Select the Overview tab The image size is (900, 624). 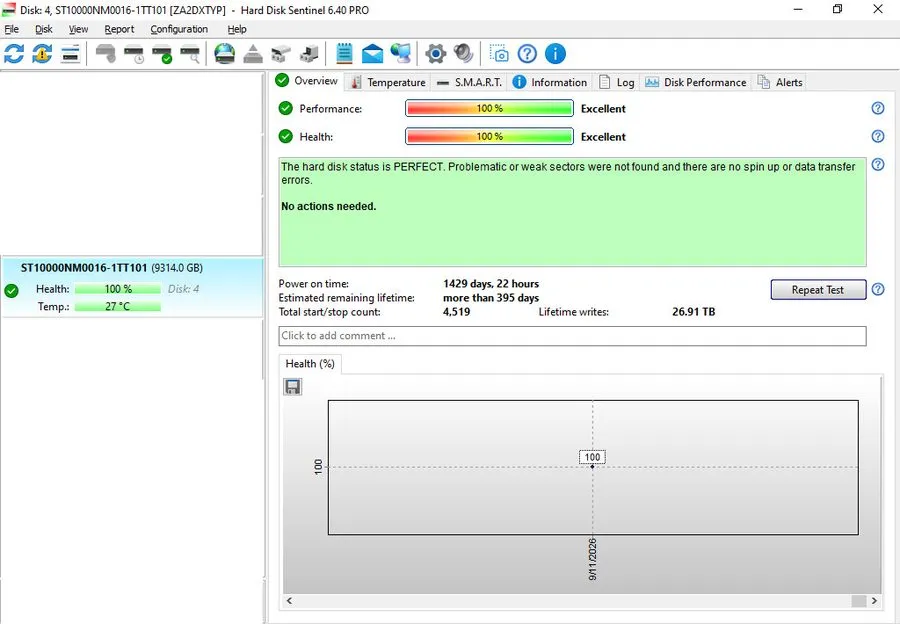[x=307, y=81]
